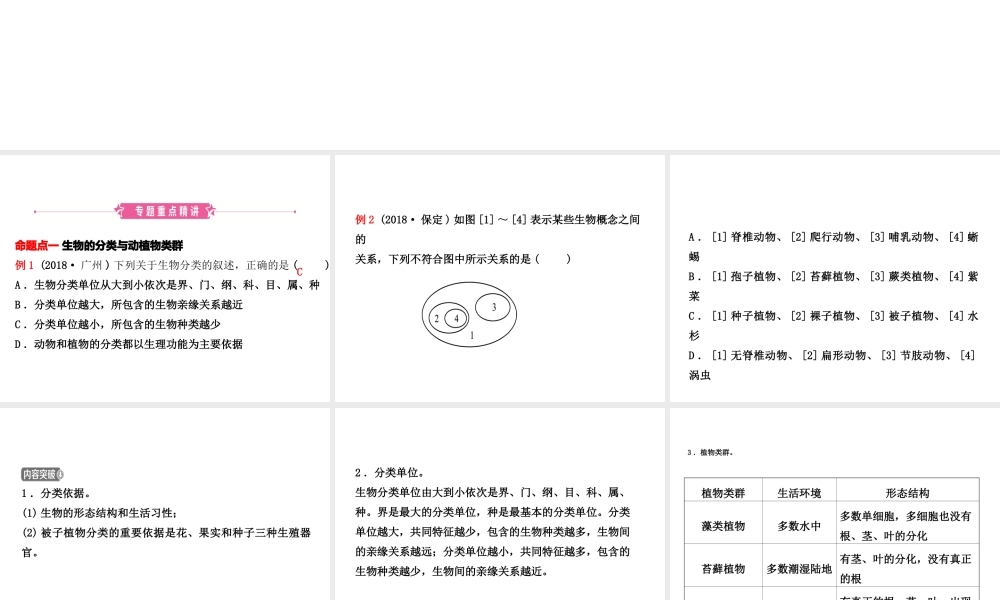The height and width of the screenshot is (600, 1000).
Task: Click line 关系，下列不符合图中所示关系的是
Action: (x=463, y=259)
